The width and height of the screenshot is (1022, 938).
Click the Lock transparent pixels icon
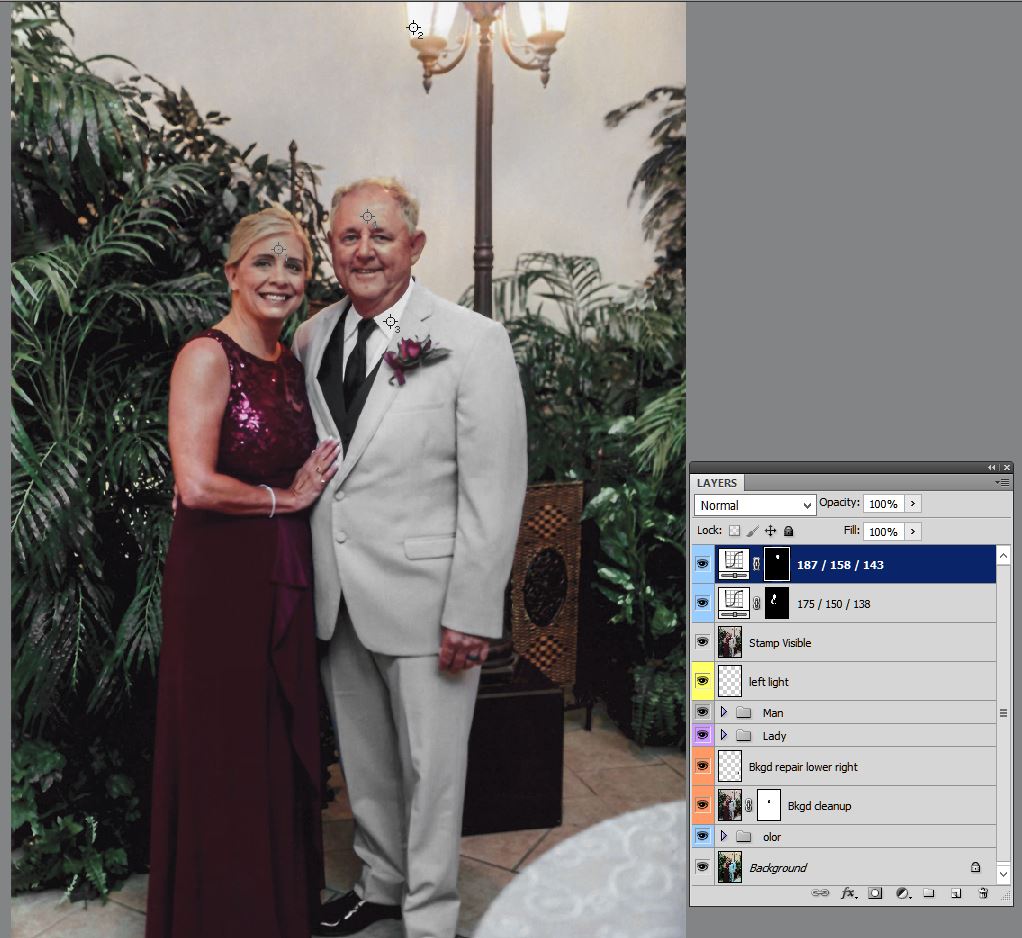click(735, 531)
